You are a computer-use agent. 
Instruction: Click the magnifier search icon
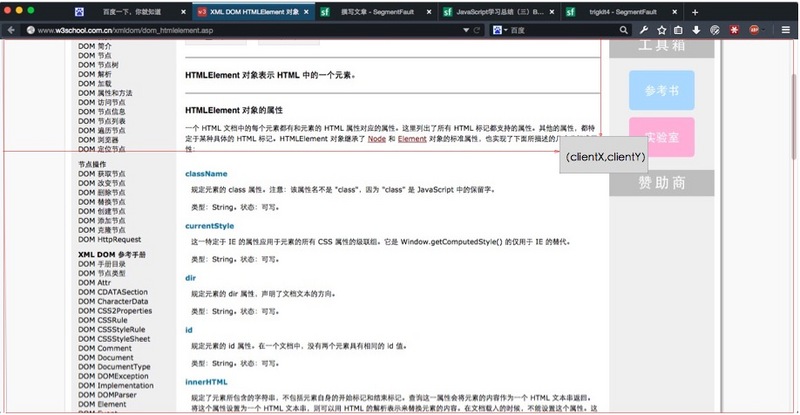point(623,30)
